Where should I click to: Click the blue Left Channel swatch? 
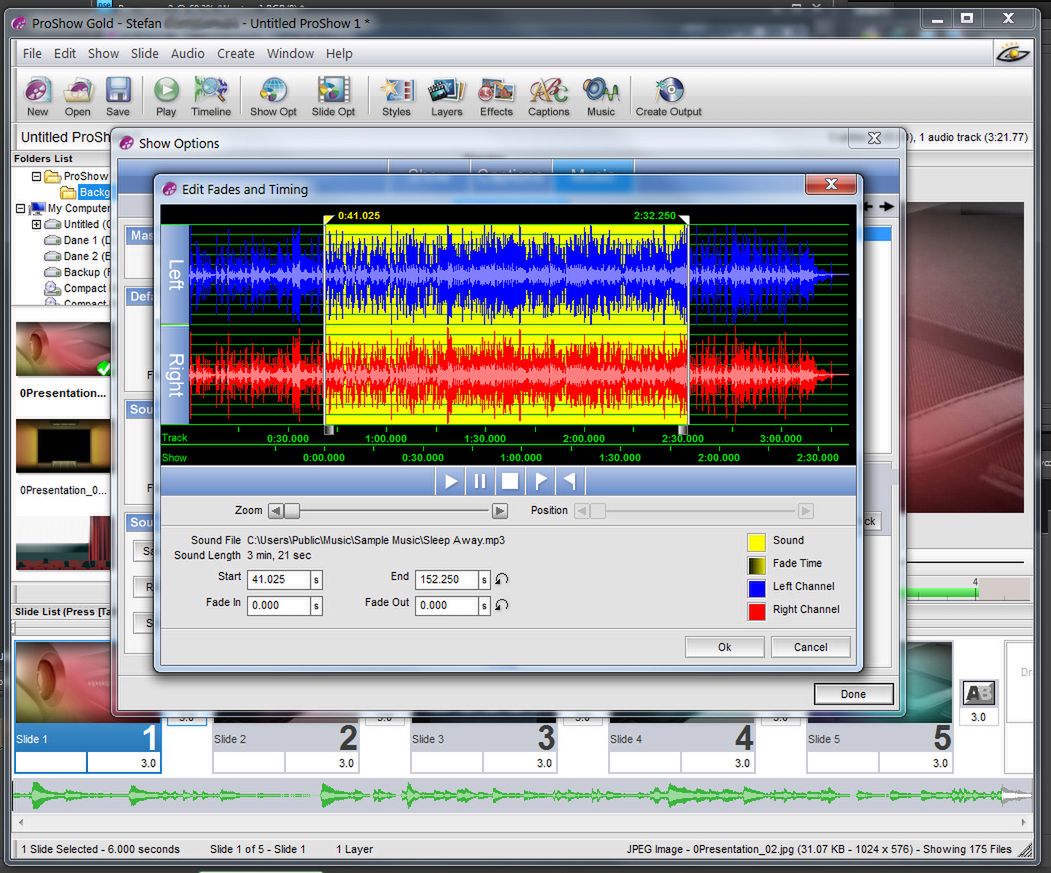[x=756, y=588]
